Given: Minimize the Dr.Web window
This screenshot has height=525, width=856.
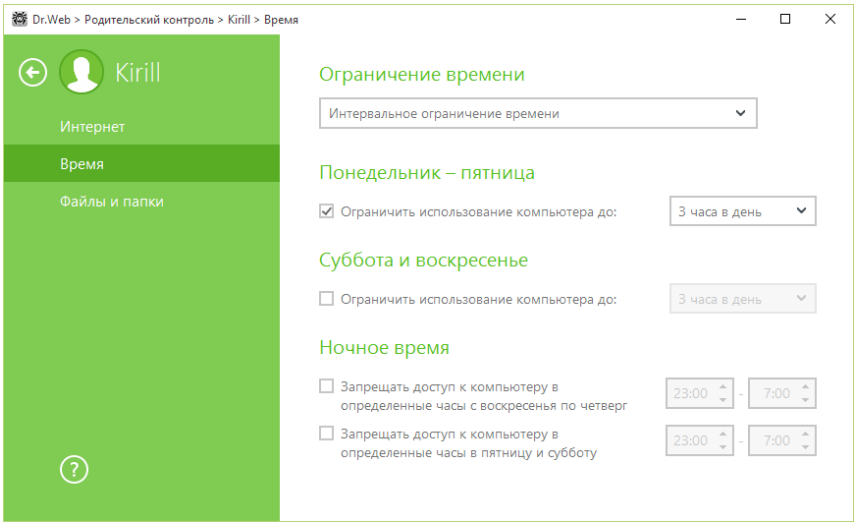Looking at the screenshot, I should pyautogui.click(x=741, y=19).
